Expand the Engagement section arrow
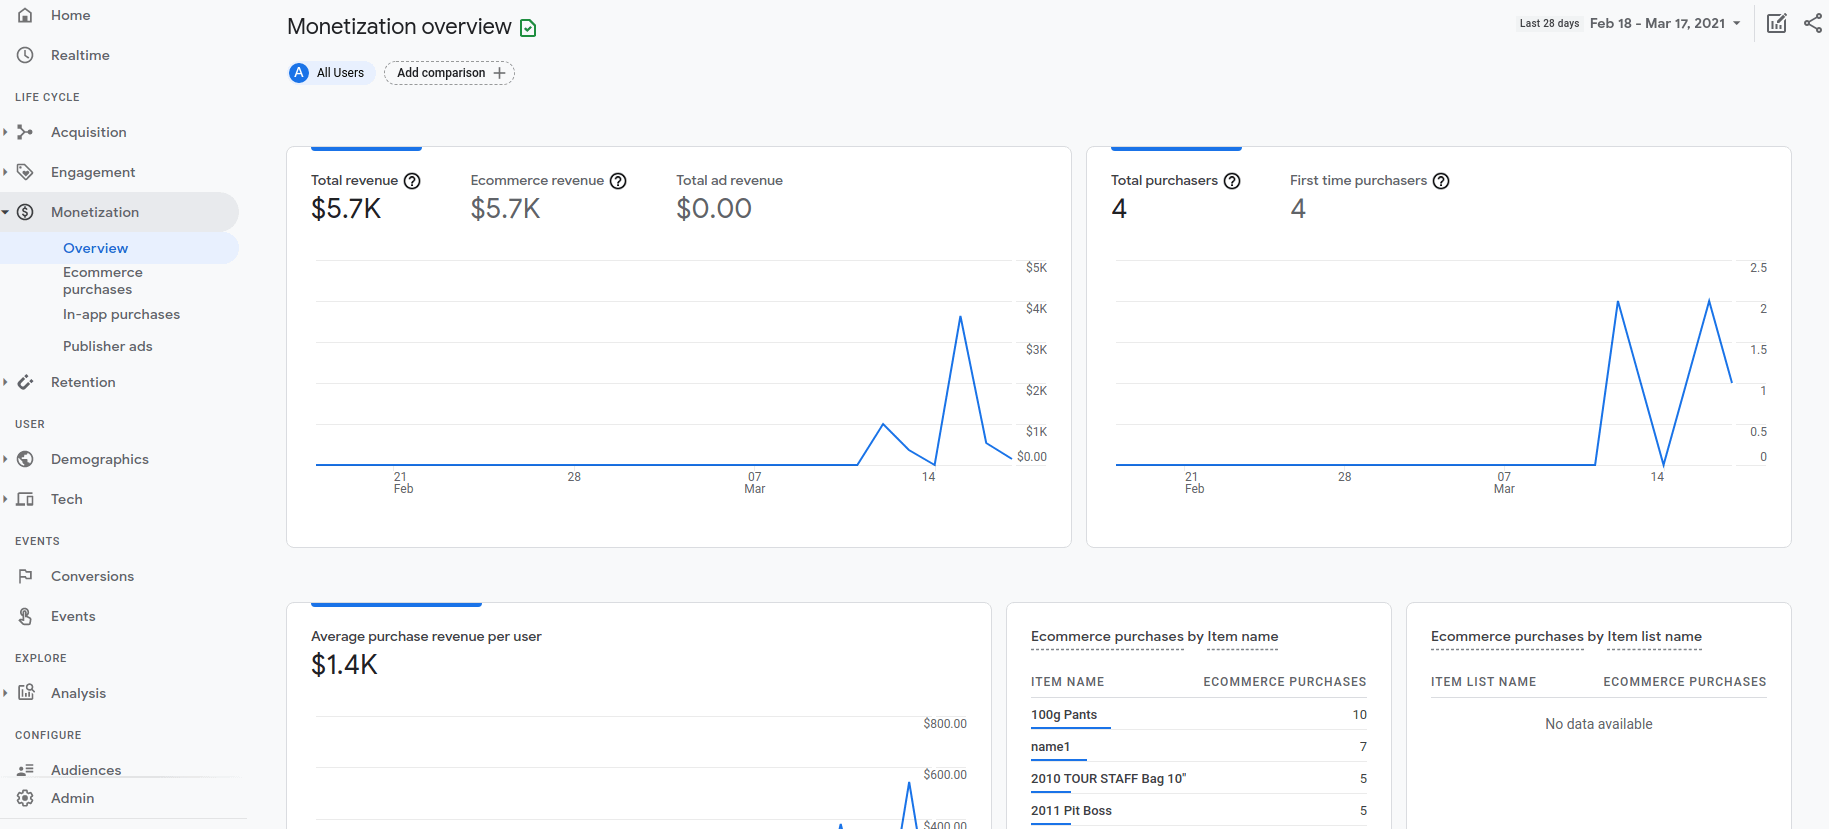This screenshot has width=1829, height=829. 5,172
